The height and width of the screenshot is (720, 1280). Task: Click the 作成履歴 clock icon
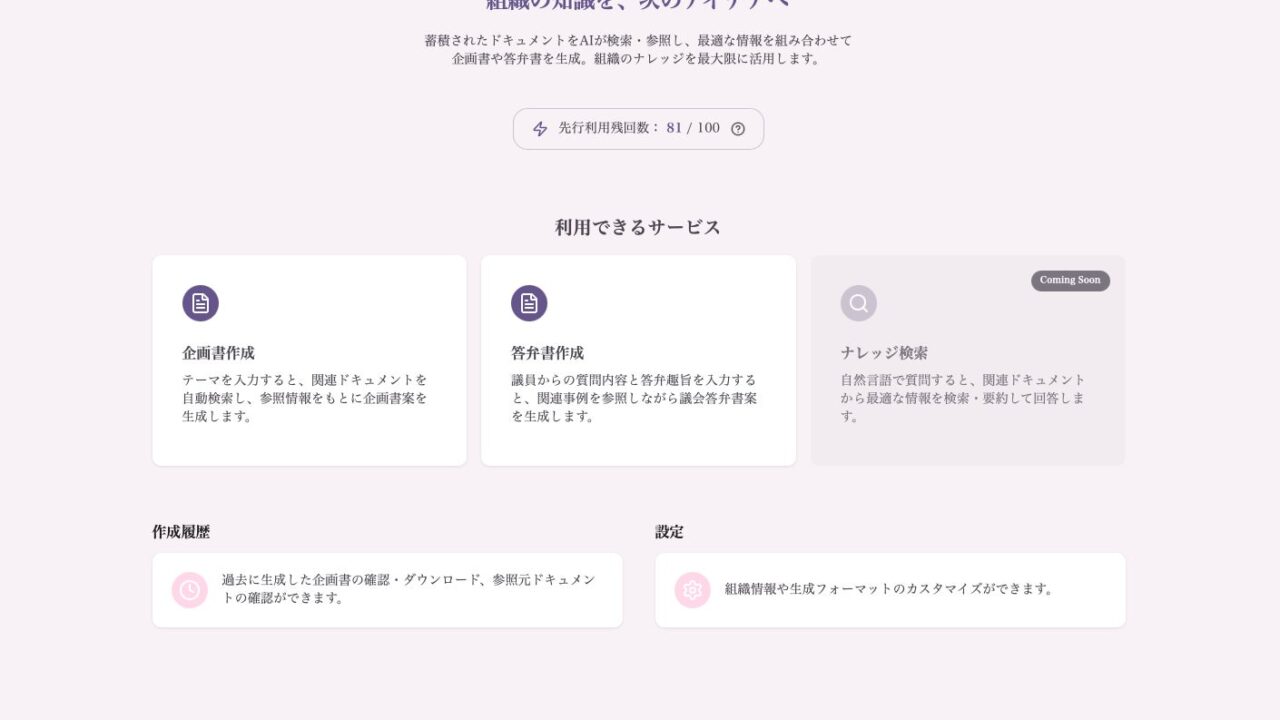click(x=190, y=590)
